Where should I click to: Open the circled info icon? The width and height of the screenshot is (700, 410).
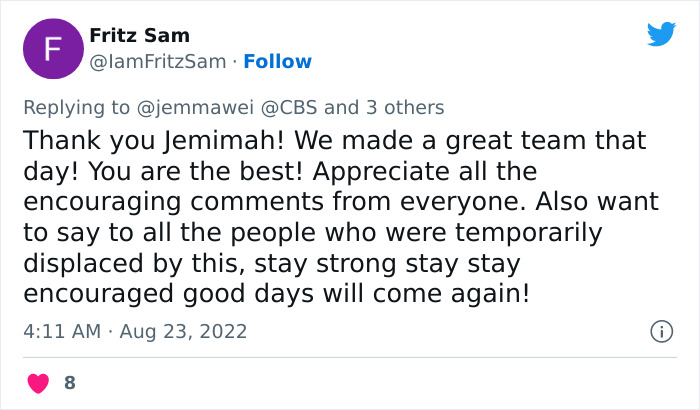pyautogui.click(x=660, y=331)
